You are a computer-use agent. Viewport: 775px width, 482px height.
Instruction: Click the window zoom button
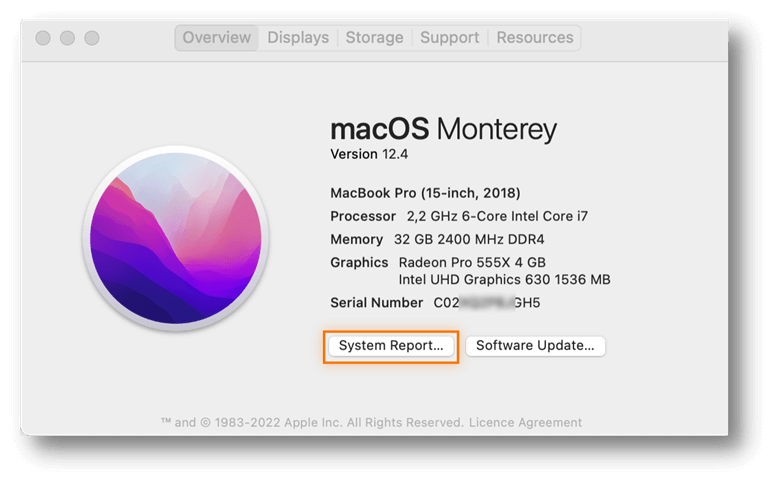[91, 38]
